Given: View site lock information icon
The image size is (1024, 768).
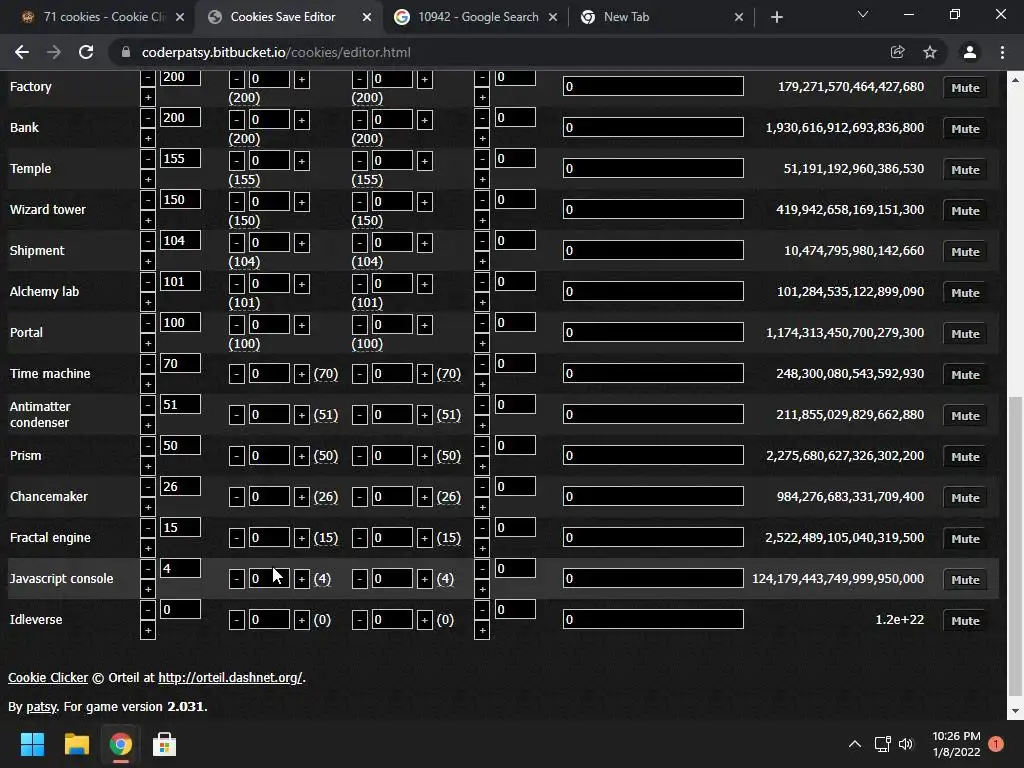Looking at the screenshot, I should (x=126, y=52).
